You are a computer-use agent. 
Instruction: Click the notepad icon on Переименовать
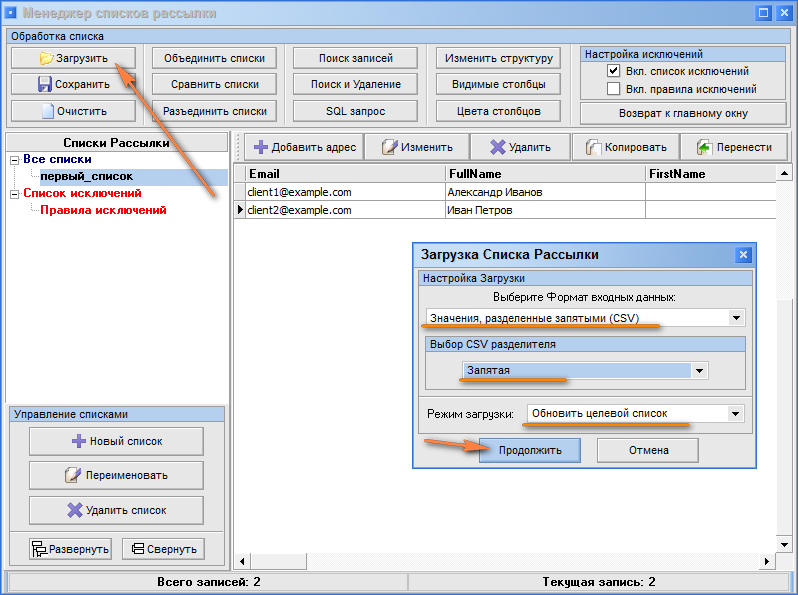pyautogui.click(x=73, y=475)
